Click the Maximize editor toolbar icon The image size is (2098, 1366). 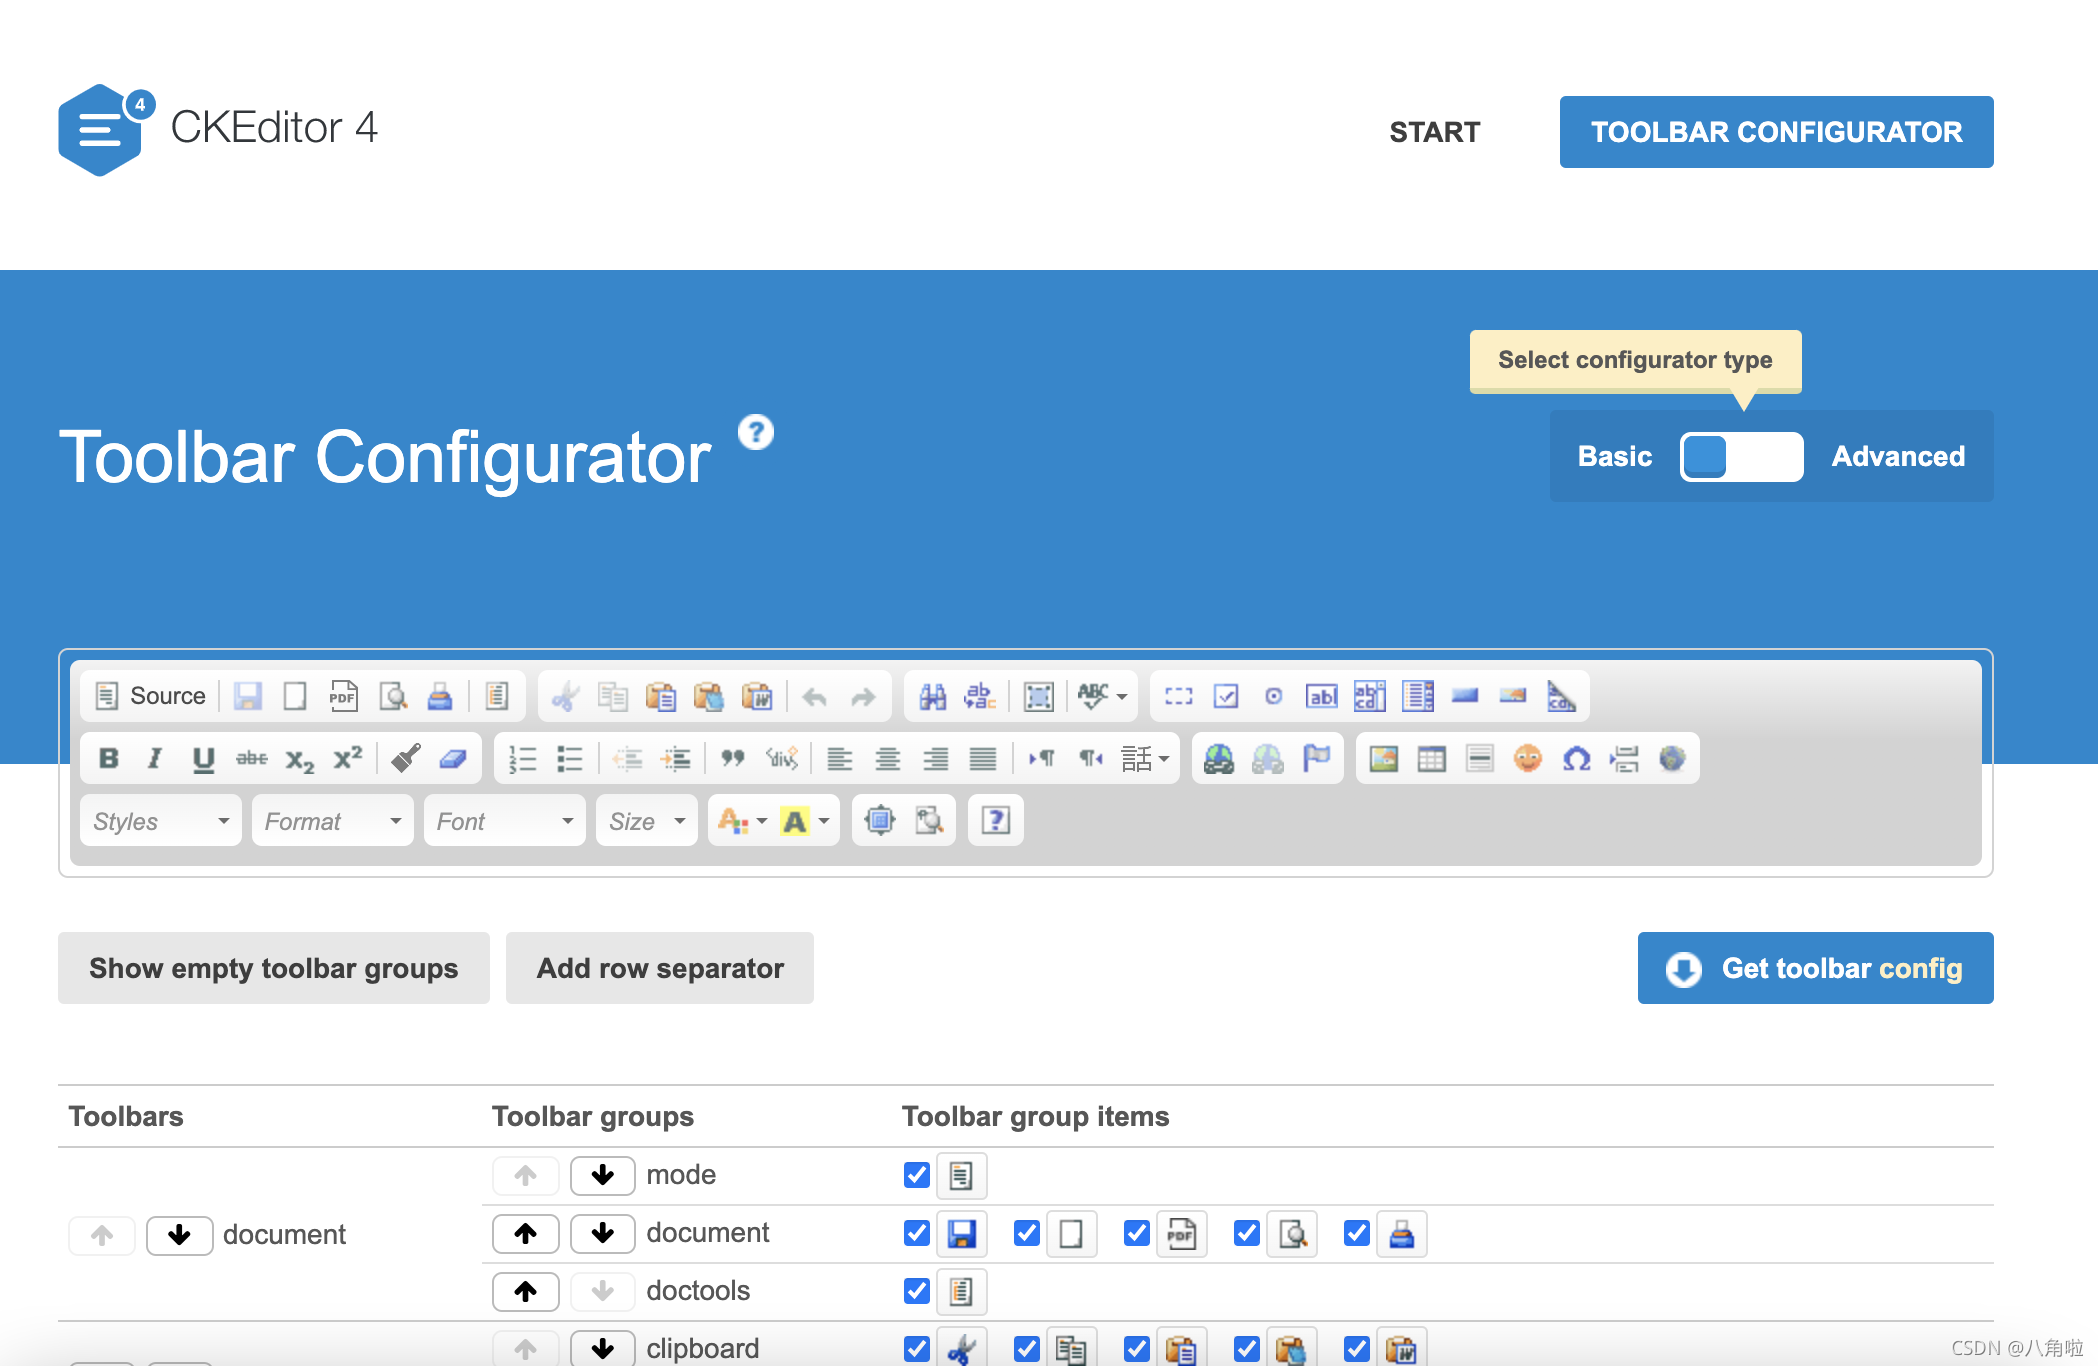tap(880, 821)
